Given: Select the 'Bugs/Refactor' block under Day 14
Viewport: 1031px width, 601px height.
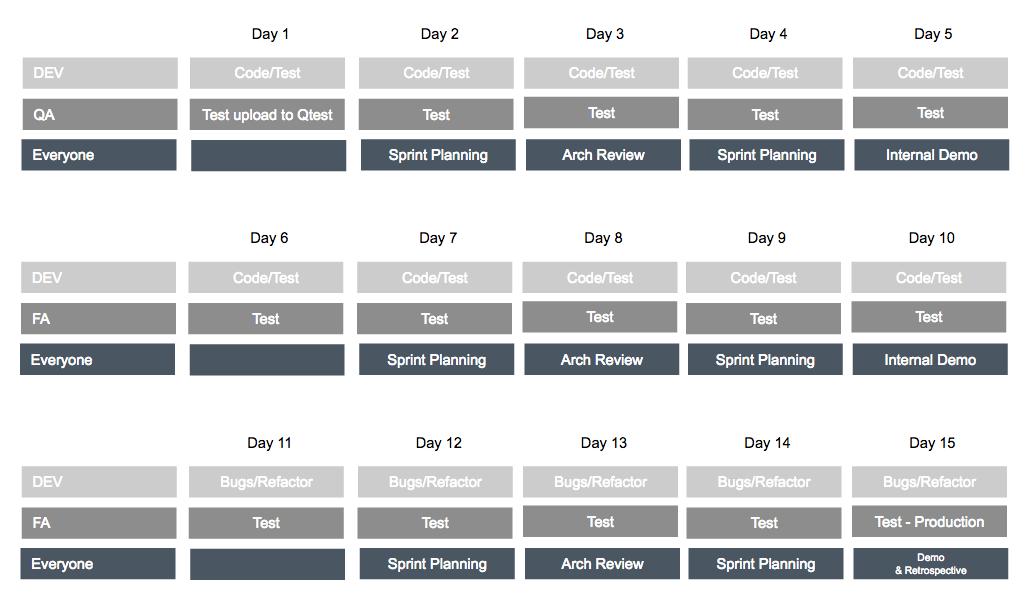Looking at the screenshot, I should (764, 482).
